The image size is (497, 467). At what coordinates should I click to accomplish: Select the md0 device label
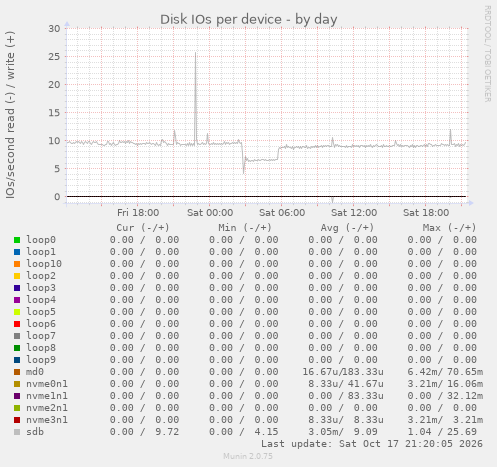35,372
